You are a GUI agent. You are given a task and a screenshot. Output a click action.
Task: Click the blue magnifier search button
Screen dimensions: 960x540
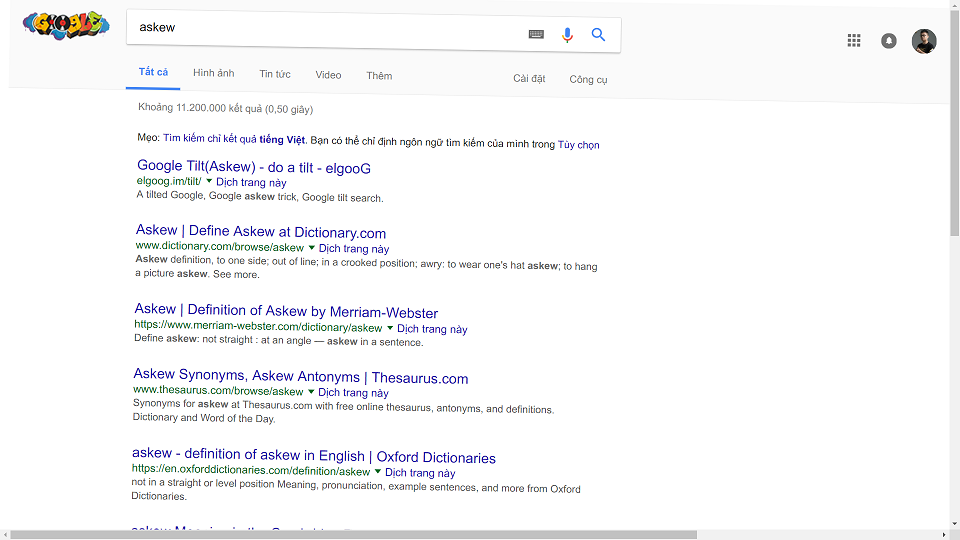click(598, 35)
